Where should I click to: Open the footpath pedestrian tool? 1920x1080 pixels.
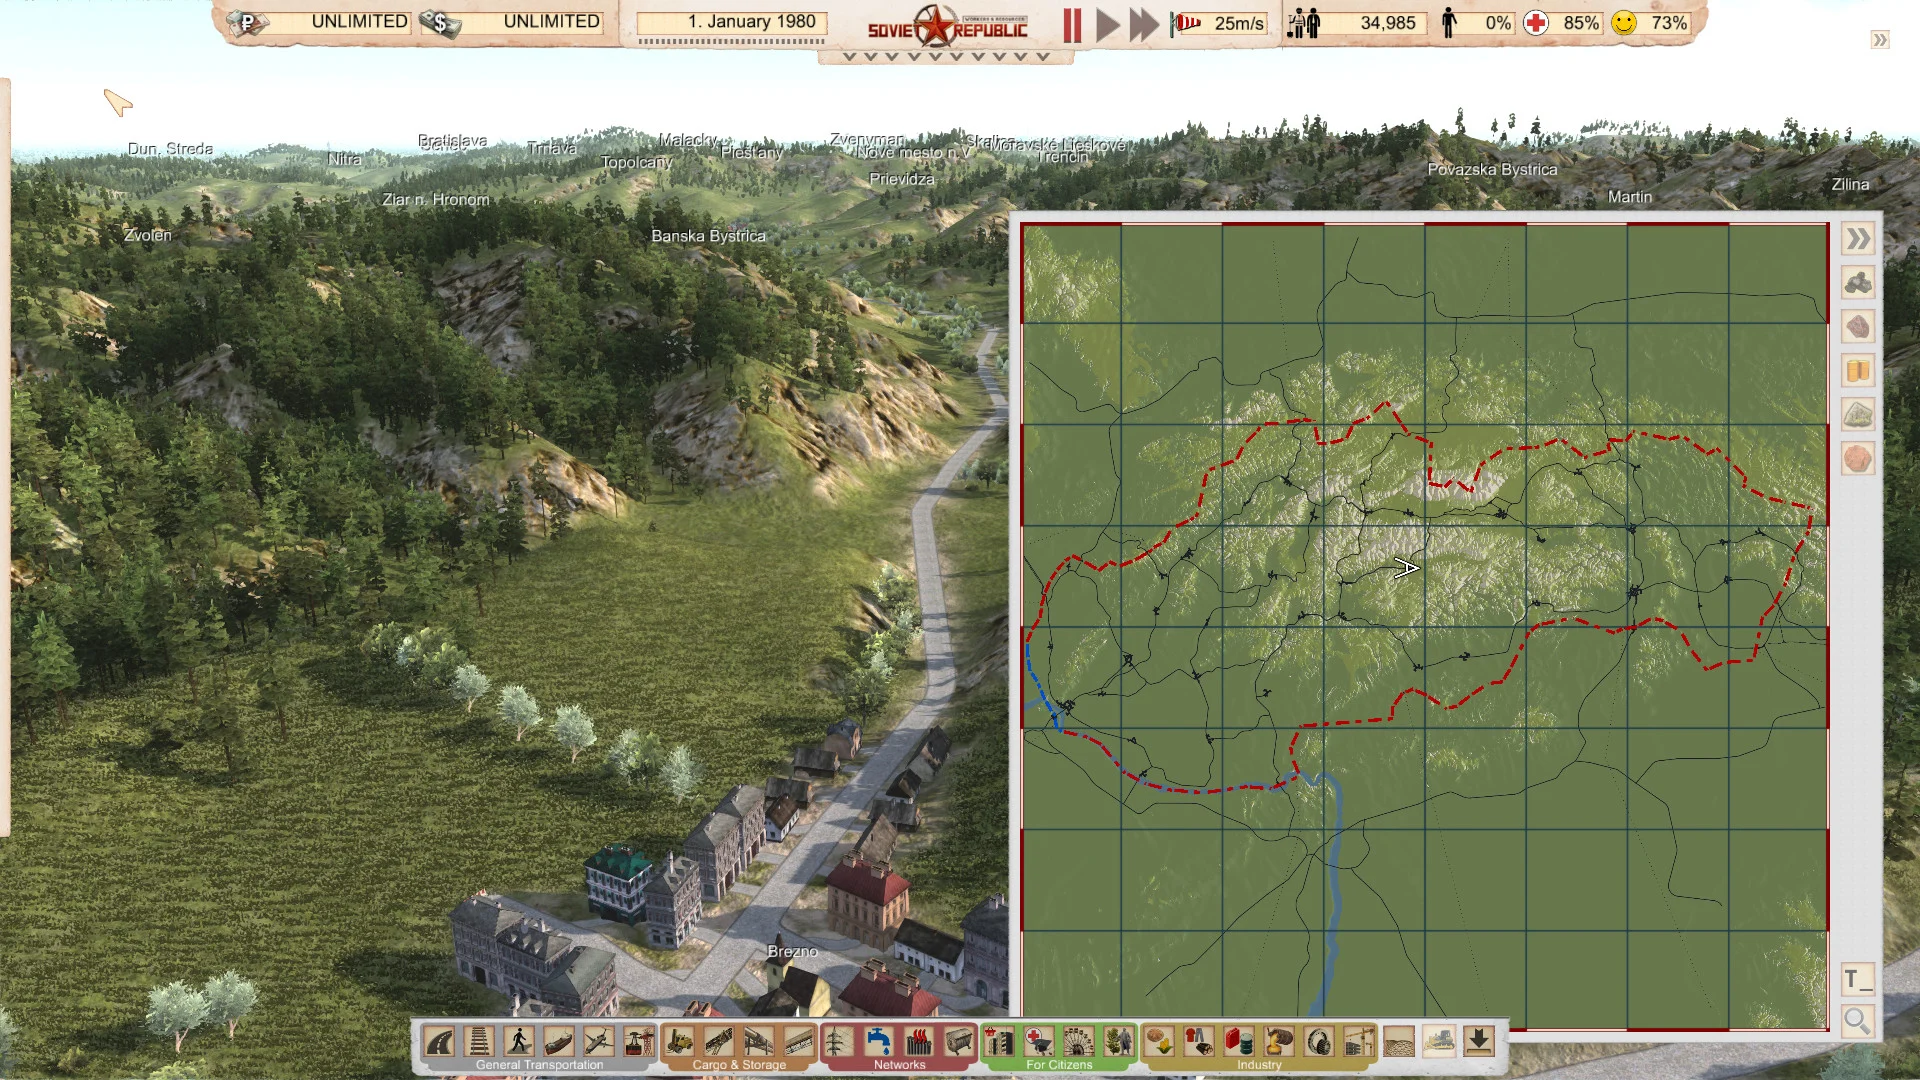(x=519, y=1042)
